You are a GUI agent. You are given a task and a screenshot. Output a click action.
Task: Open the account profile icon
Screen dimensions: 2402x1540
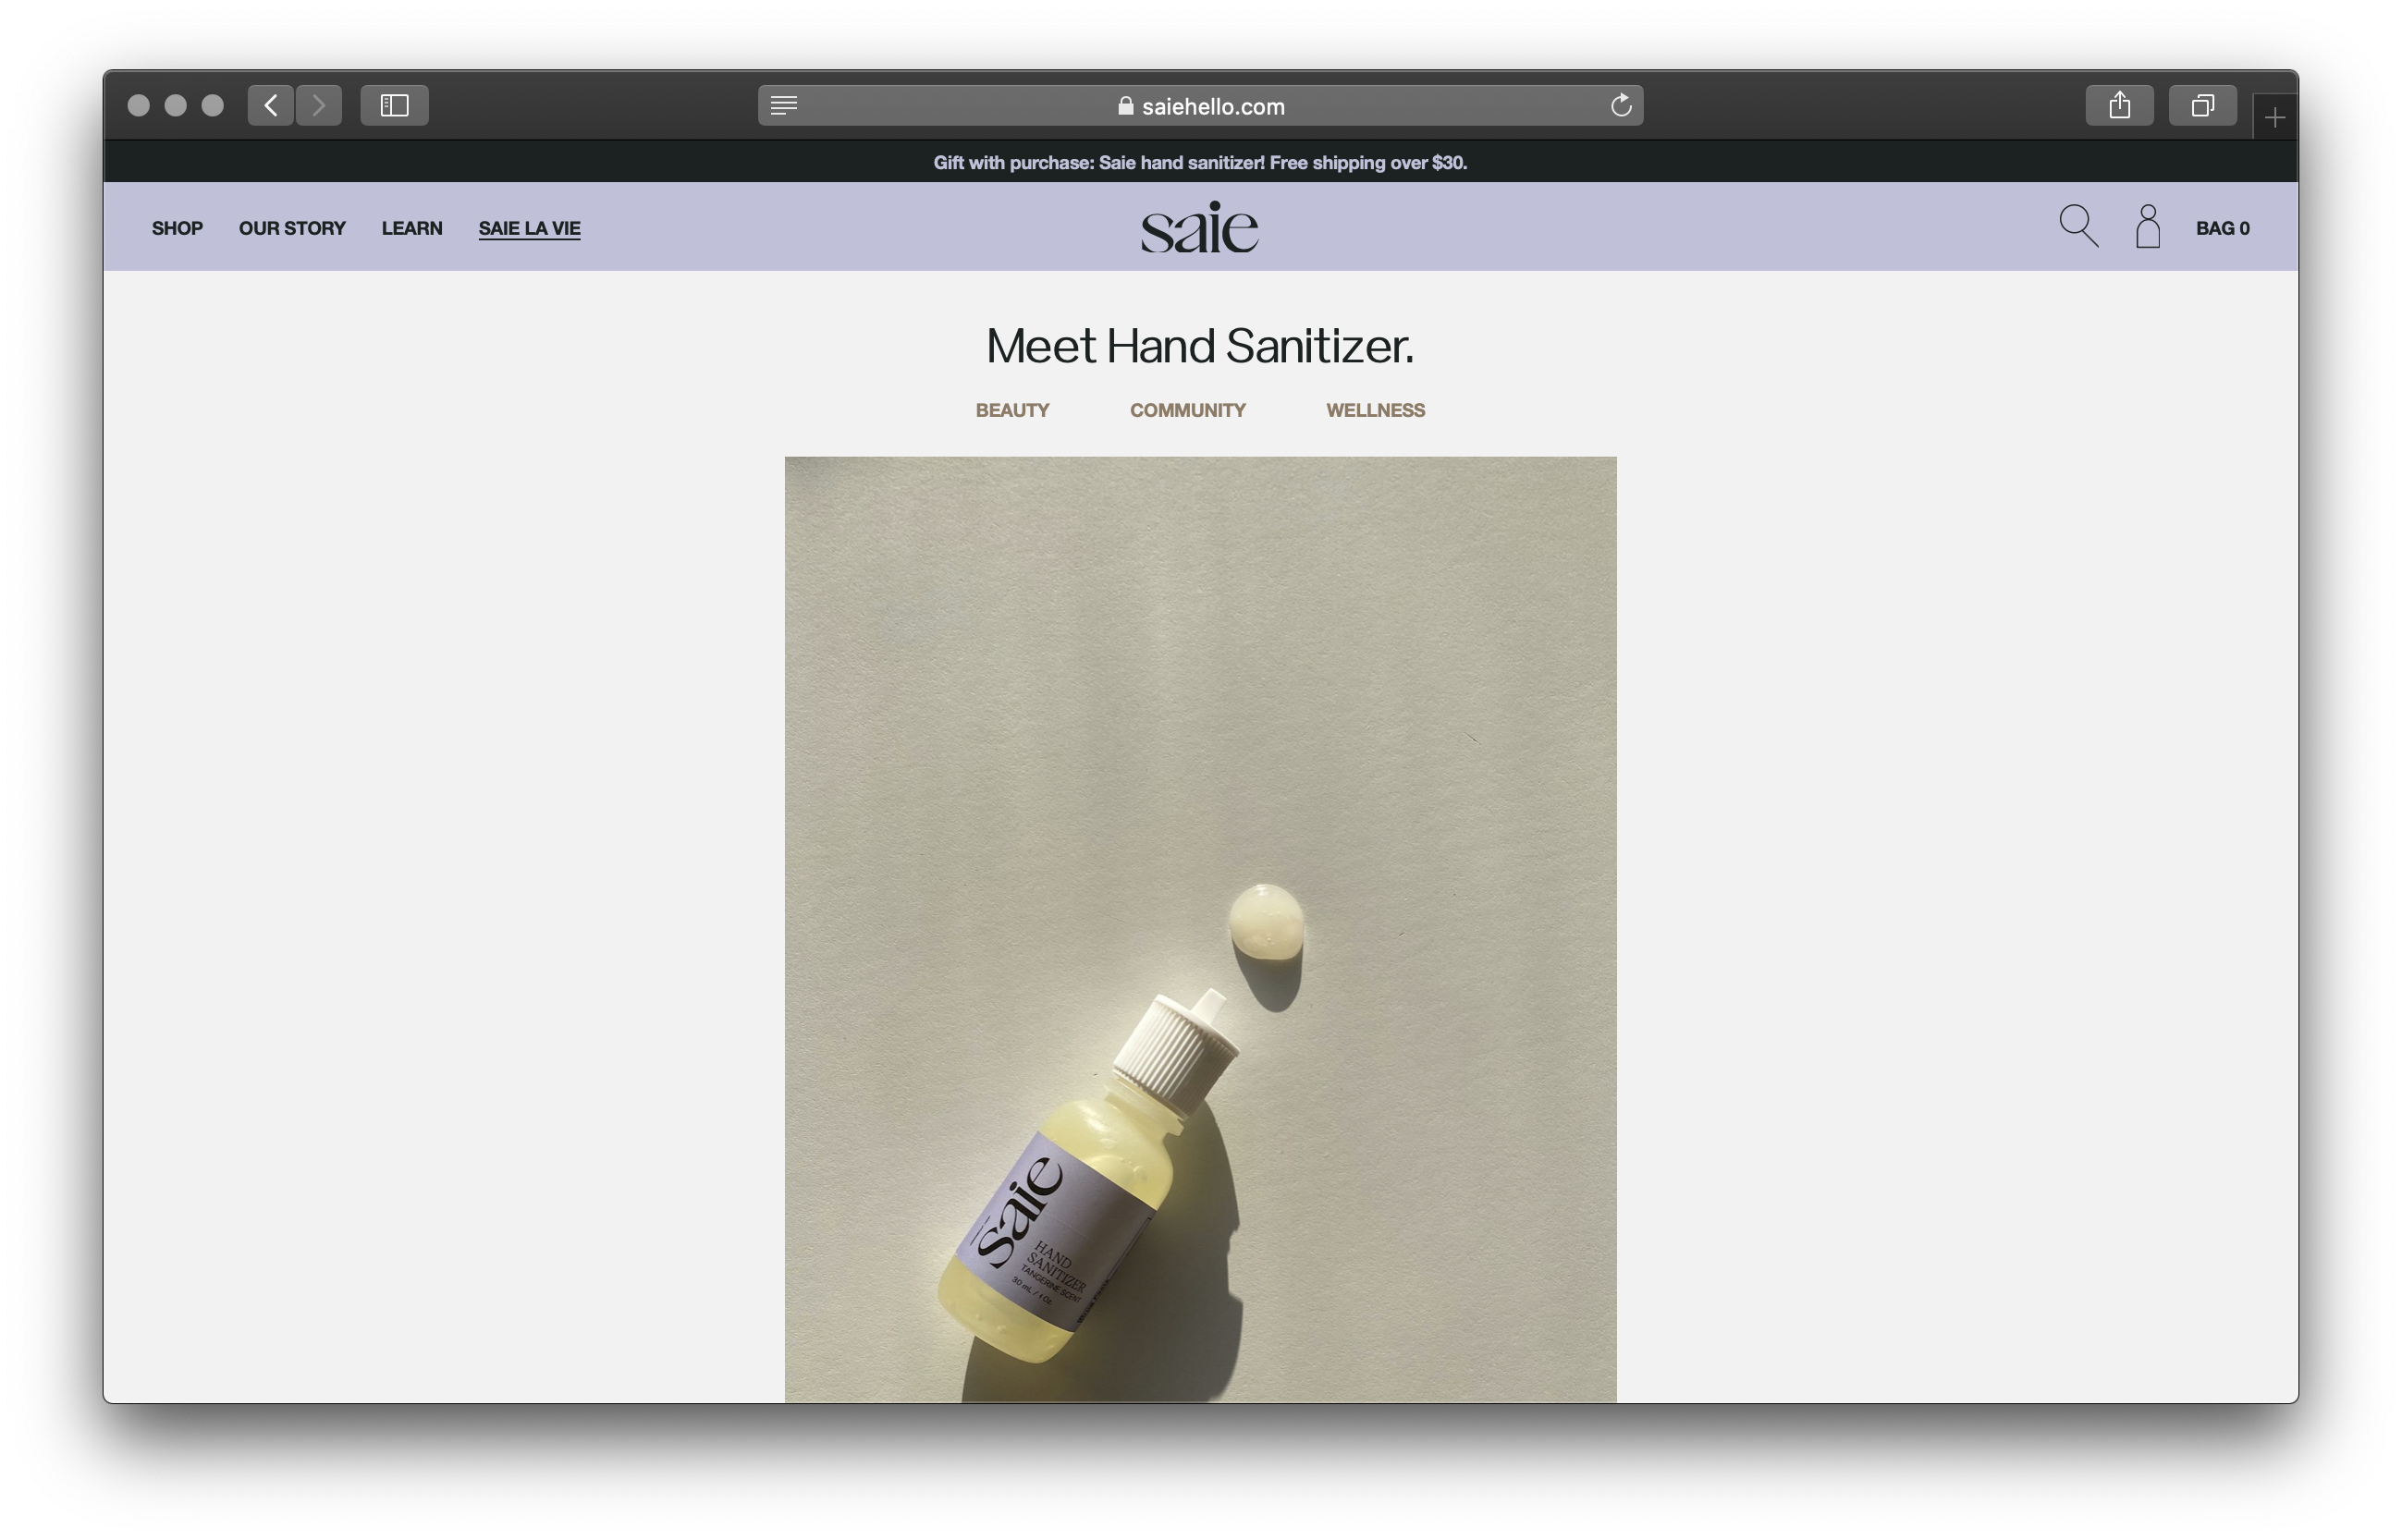tap(2147, 226)
